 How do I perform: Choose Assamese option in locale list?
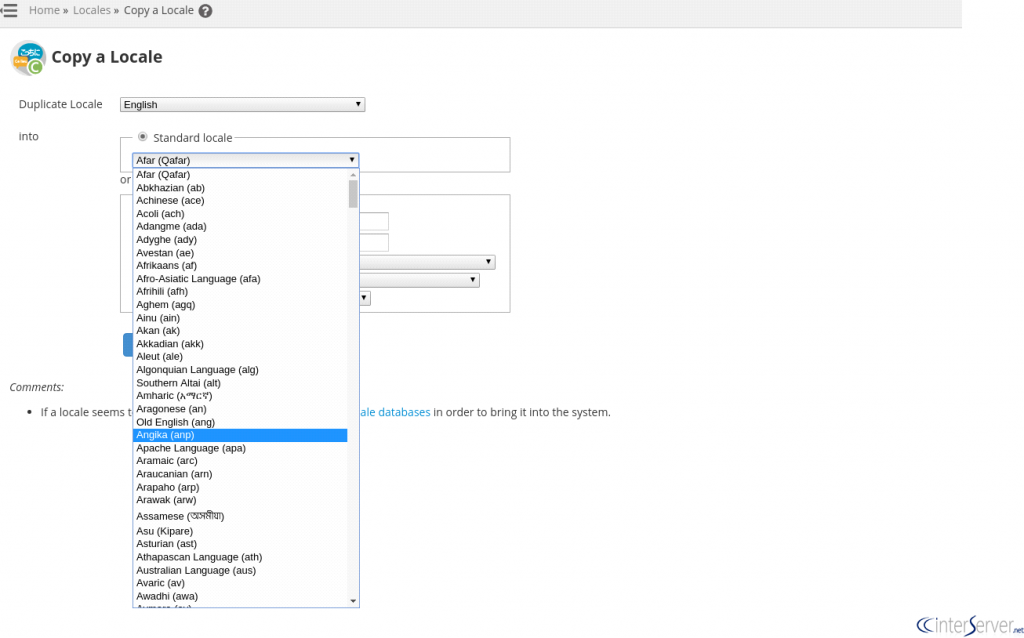[240, 516]
